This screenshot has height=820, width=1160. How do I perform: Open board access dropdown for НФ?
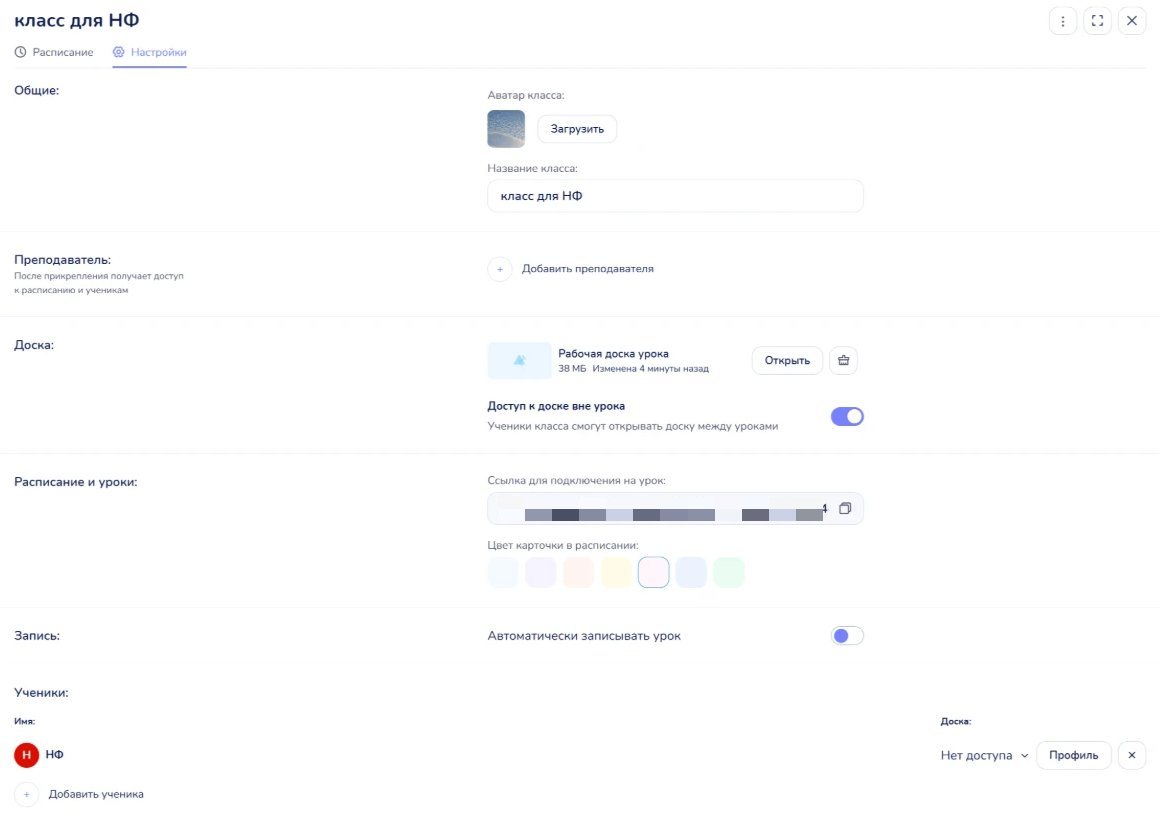984,756
